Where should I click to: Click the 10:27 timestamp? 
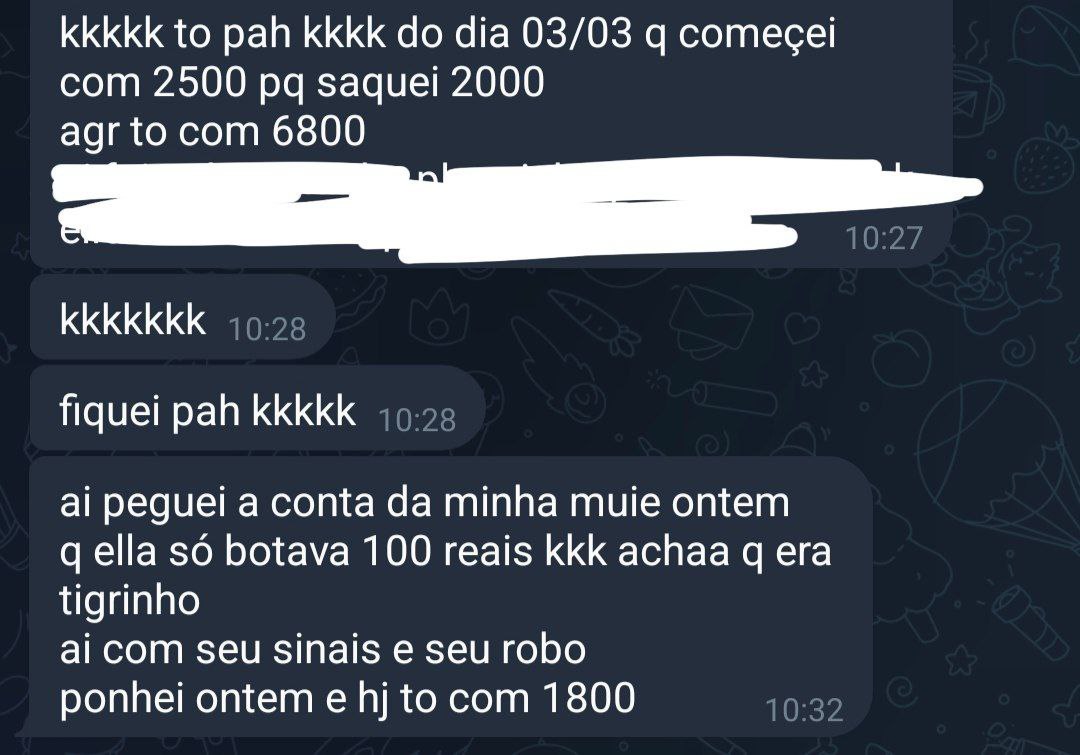tap(883, 238)
